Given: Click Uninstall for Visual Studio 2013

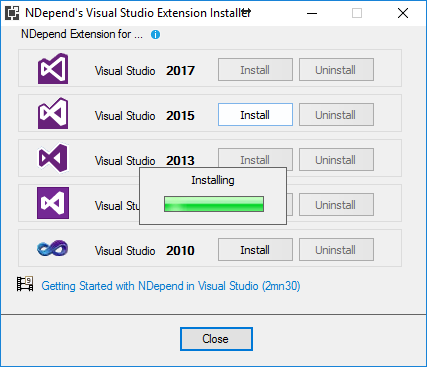Looking at the screenshot, I should click(336, 160).
